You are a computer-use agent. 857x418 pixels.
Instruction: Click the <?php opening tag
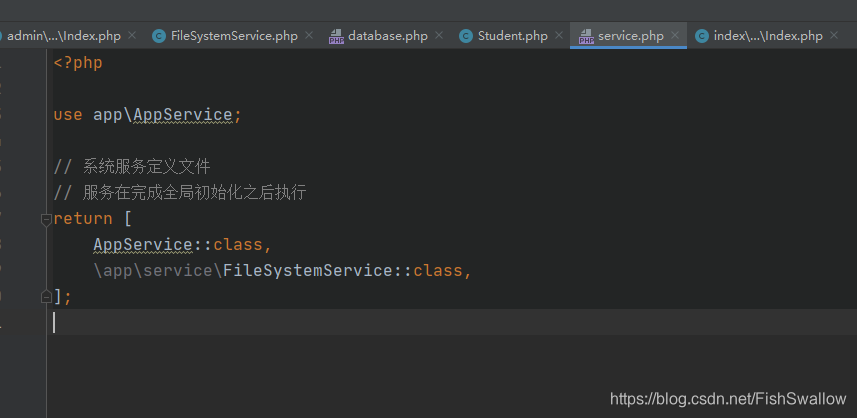pyautogui.click(x=78, y=63)
